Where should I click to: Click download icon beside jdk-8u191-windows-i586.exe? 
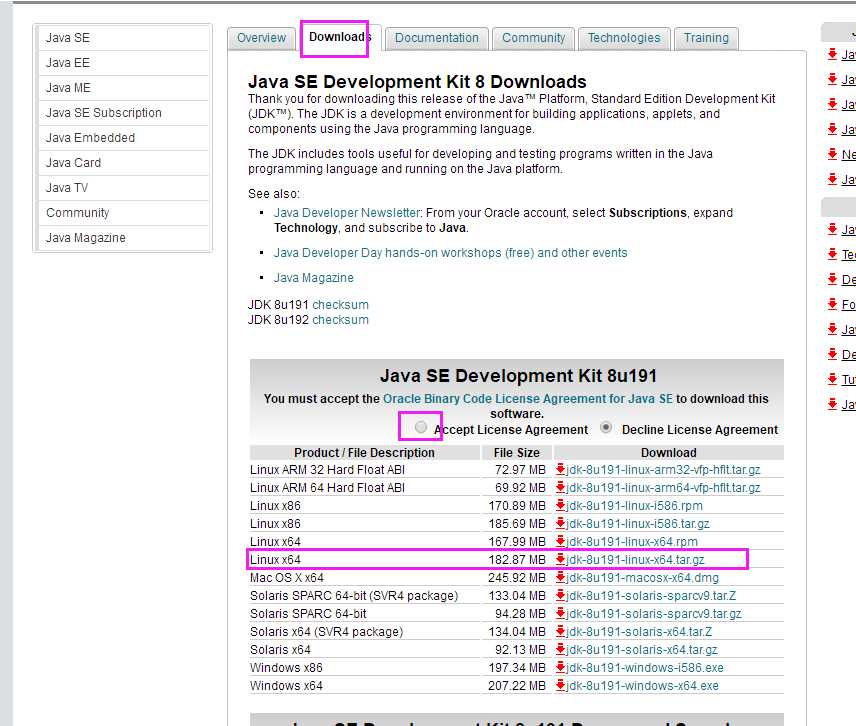click(560, 668)
